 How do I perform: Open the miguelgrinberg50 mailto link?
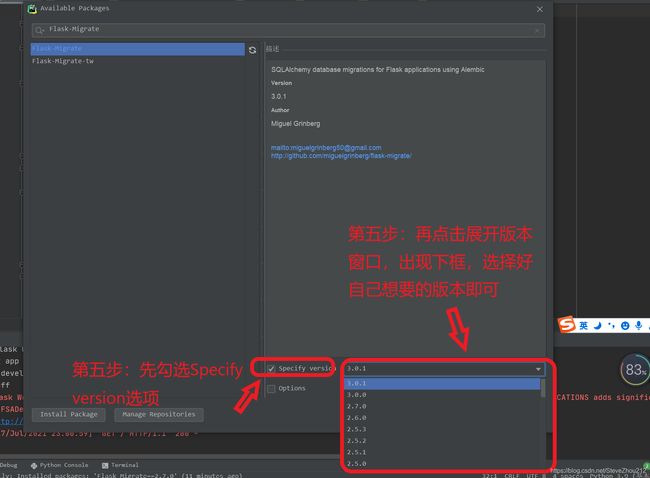tap(326, 148)
